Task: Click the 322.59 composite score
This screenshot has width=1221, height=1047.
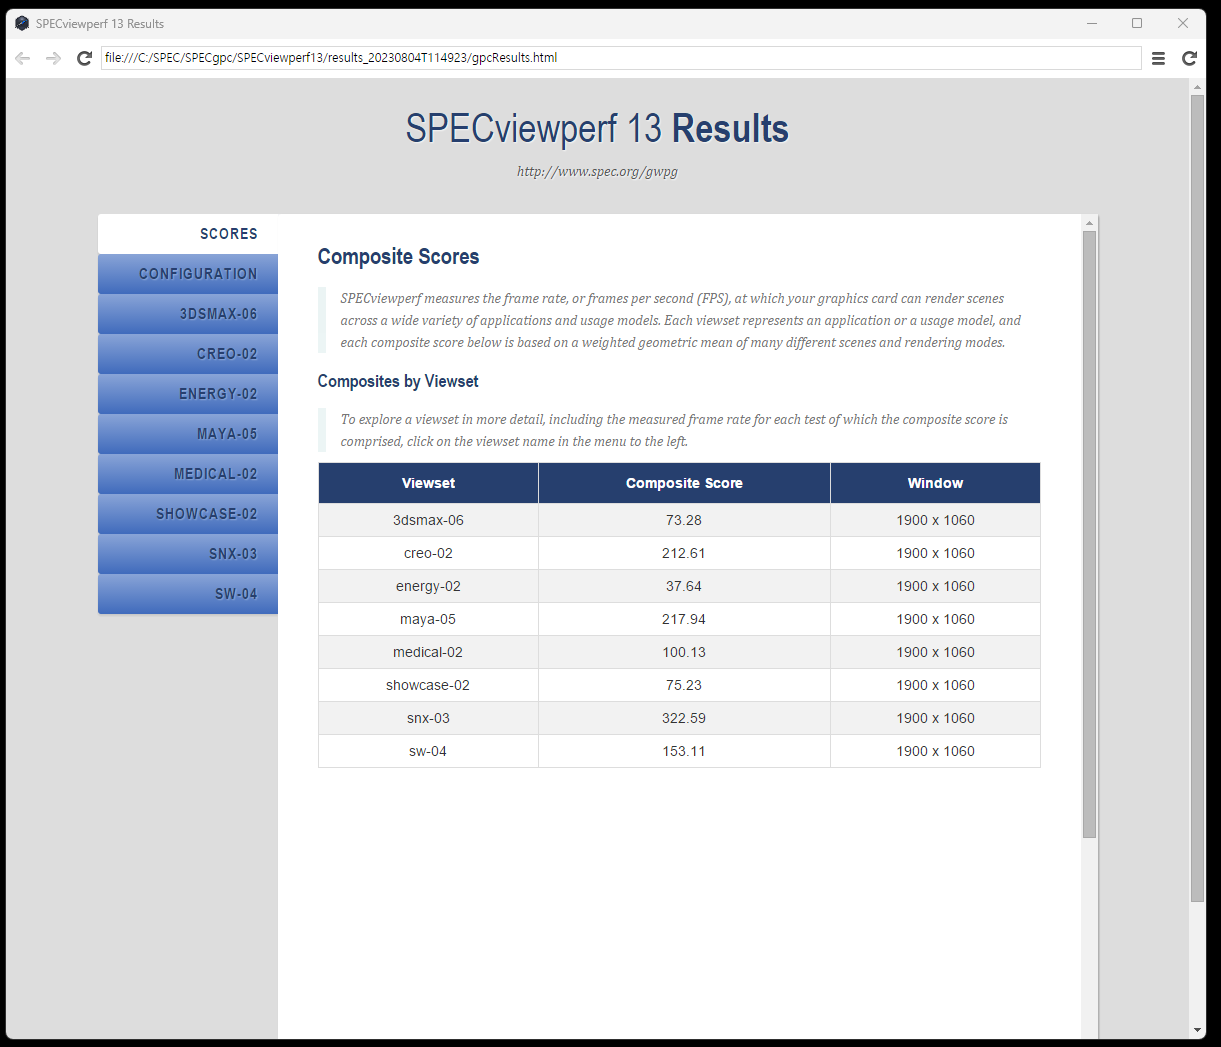Action: (684, 718)
